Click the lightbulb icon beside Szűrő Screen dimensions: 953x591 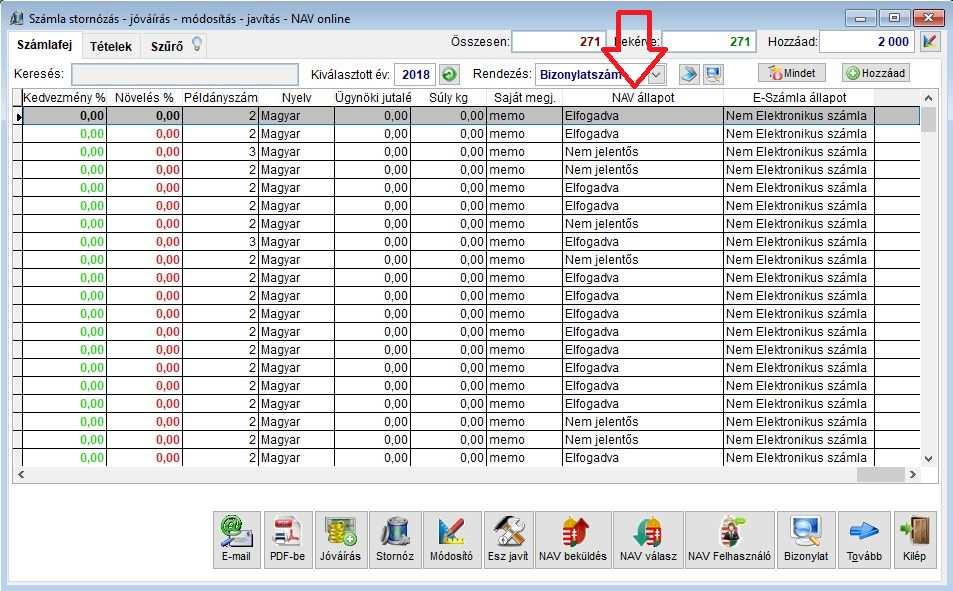click(196, 44)
